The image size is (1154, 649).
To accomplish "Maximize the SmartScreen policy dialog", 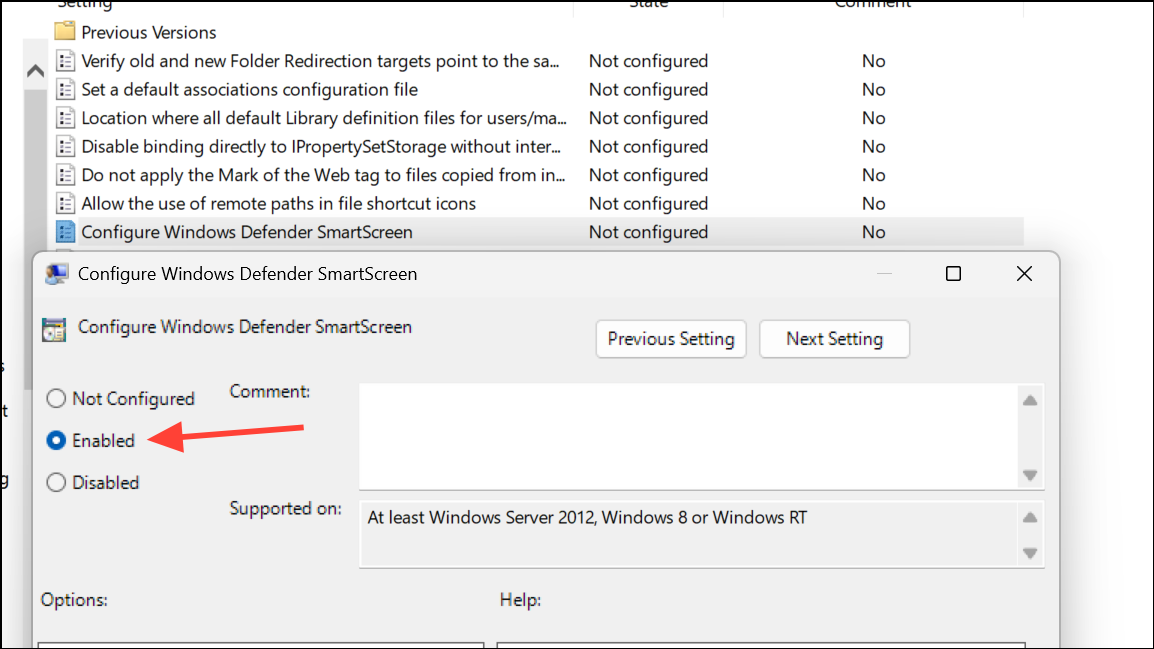I will click(x=953, y=274).
